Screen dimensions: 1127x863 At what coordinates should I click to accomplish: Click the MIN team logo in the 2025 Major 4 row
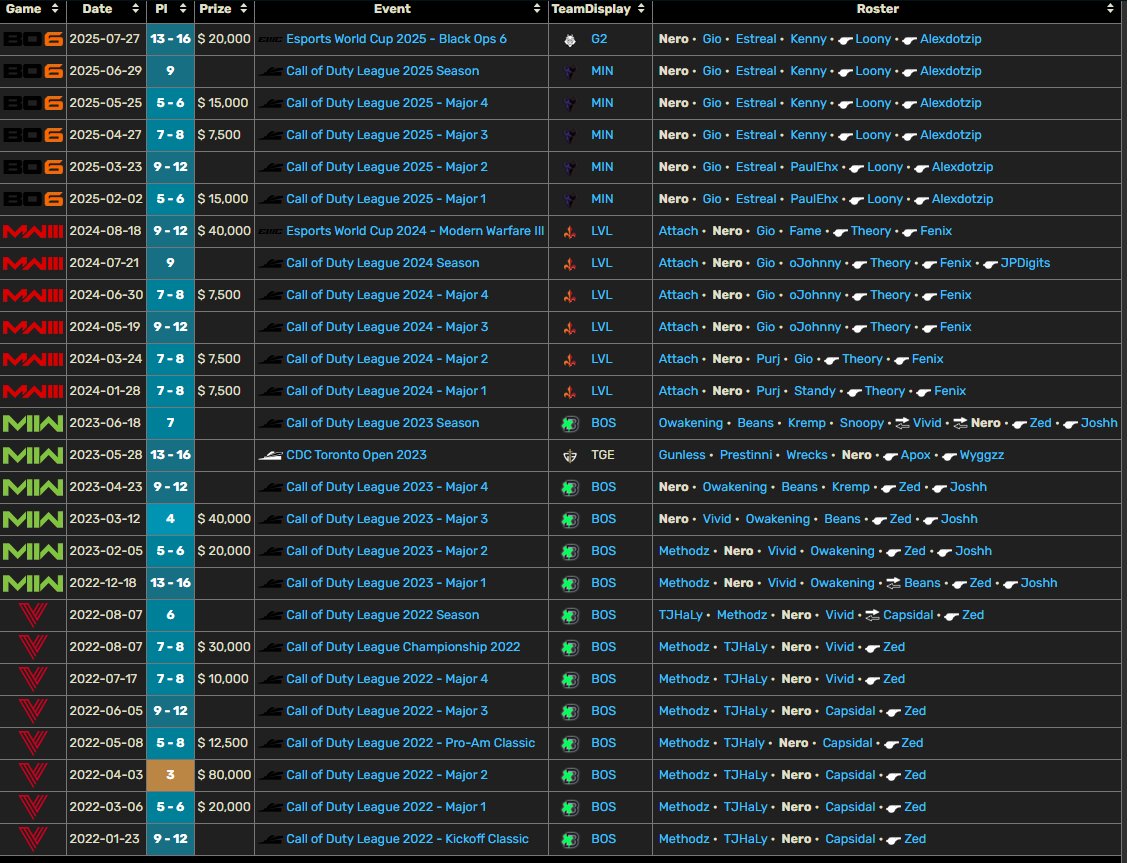[570, 103]
